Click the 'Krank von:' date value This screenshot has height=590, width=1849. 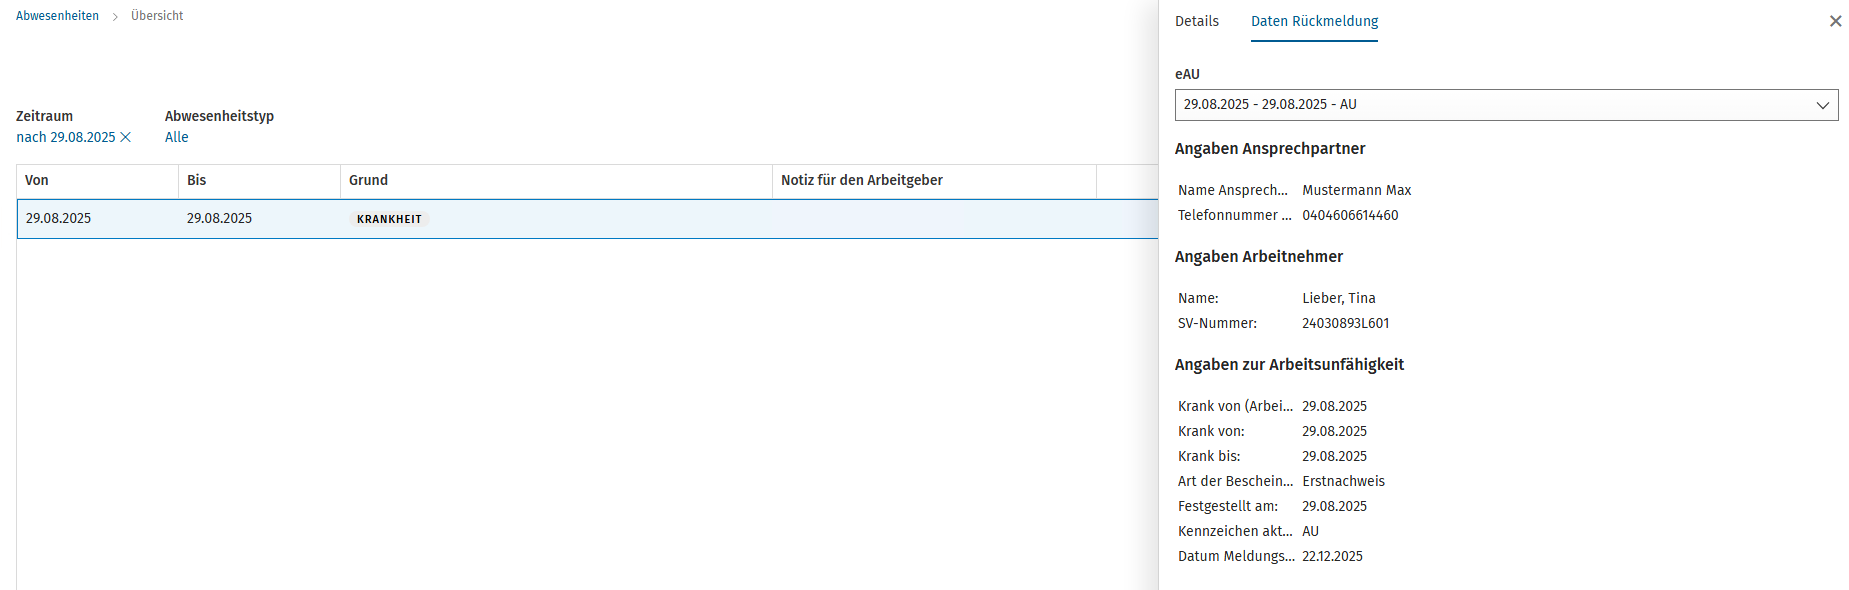coord(1334,431)
